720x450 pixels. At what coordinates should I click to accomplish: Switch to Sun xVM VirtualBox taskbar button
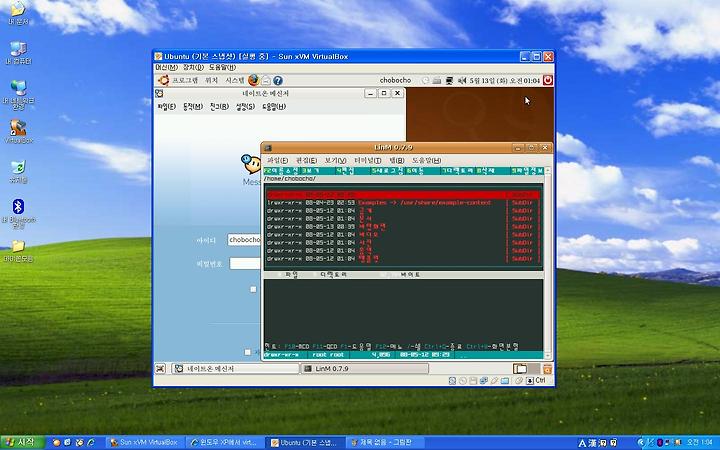point(145,442)
